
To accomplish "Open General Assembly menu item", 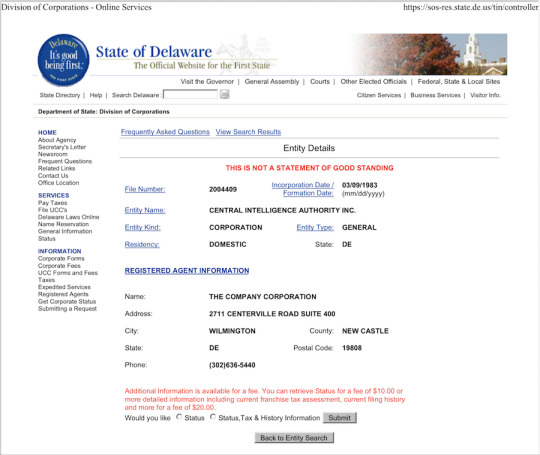I will coord(272,82).
